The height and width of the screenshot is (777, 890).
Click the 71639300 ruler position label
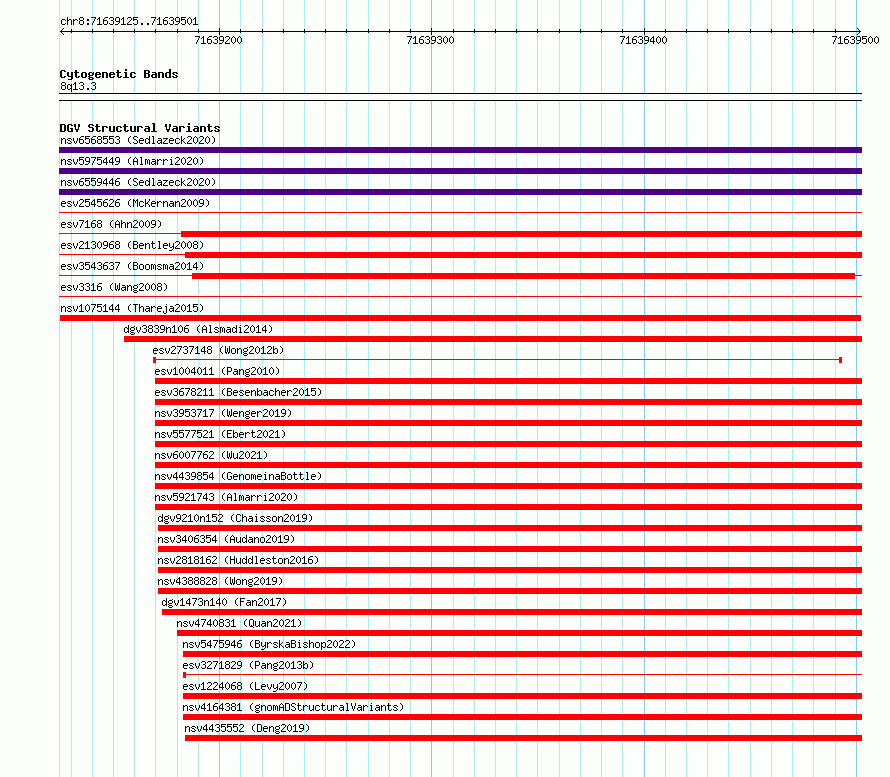coord(430,40)
